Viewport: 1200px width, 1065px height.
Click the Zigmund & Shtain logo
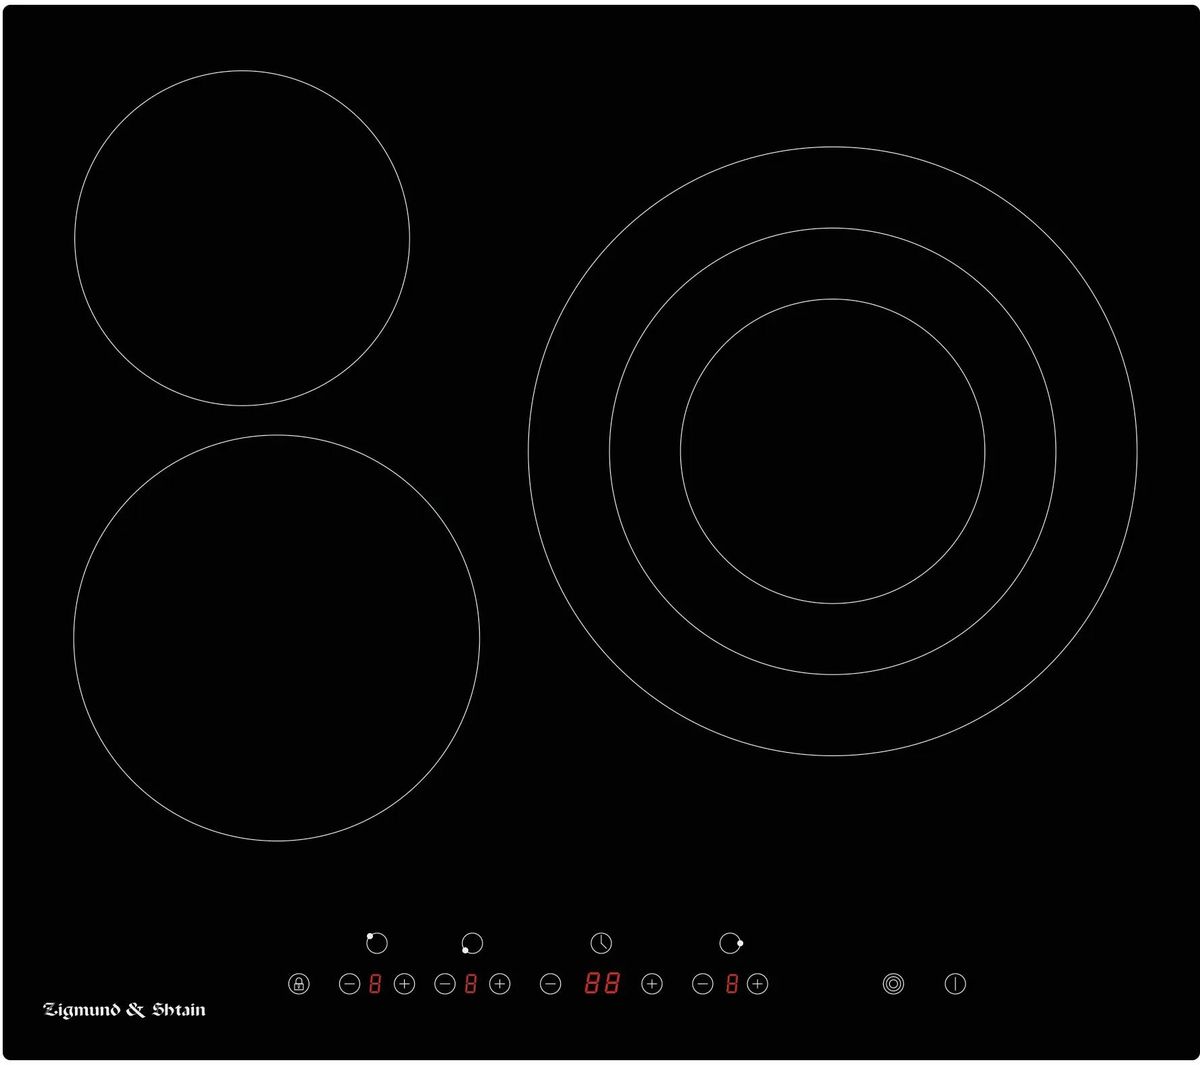point(125,1010)
